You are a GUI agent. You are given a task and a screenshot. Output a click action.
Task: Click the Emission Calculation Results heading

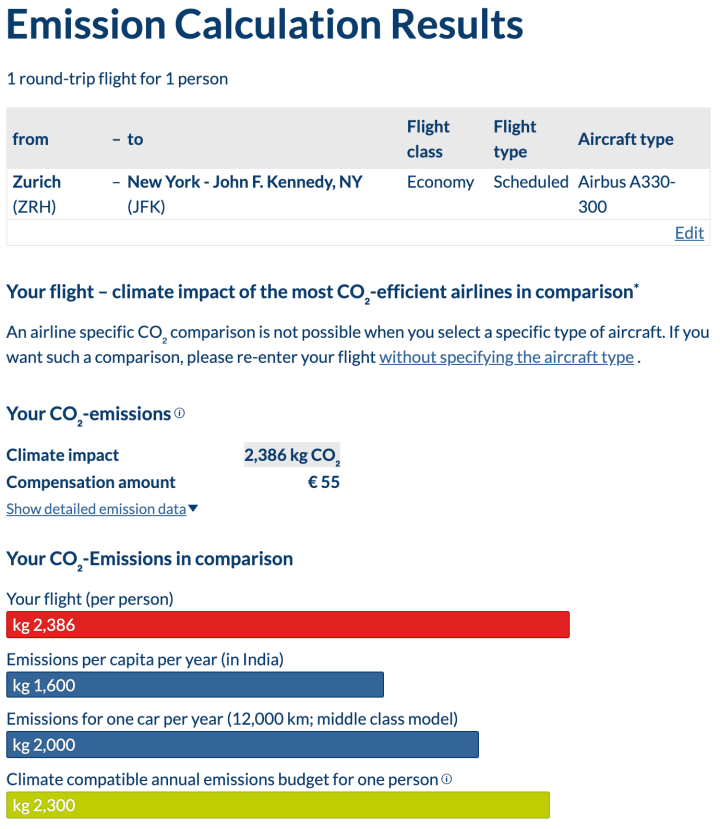[265, 25]
